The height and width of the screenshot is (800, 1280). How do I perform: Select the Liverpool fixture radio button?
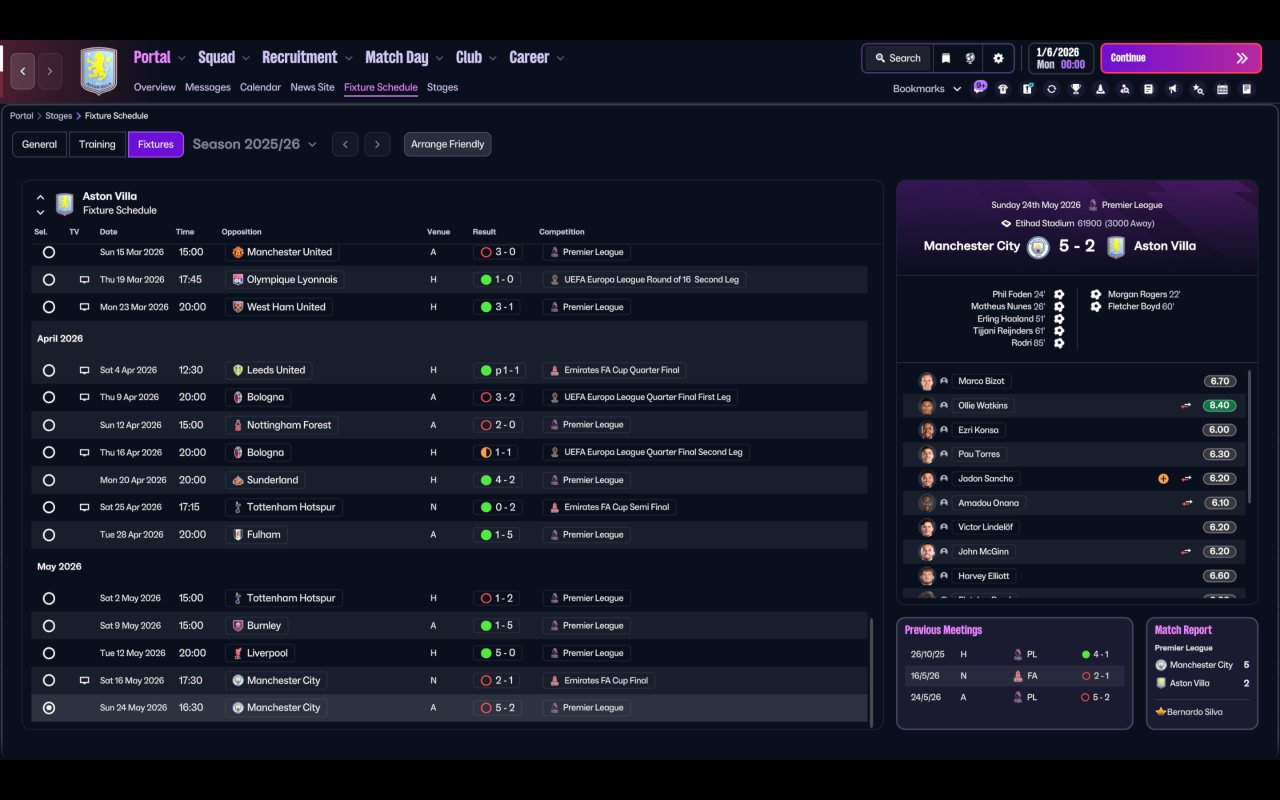pyautogui.click(x=49, y=653)
